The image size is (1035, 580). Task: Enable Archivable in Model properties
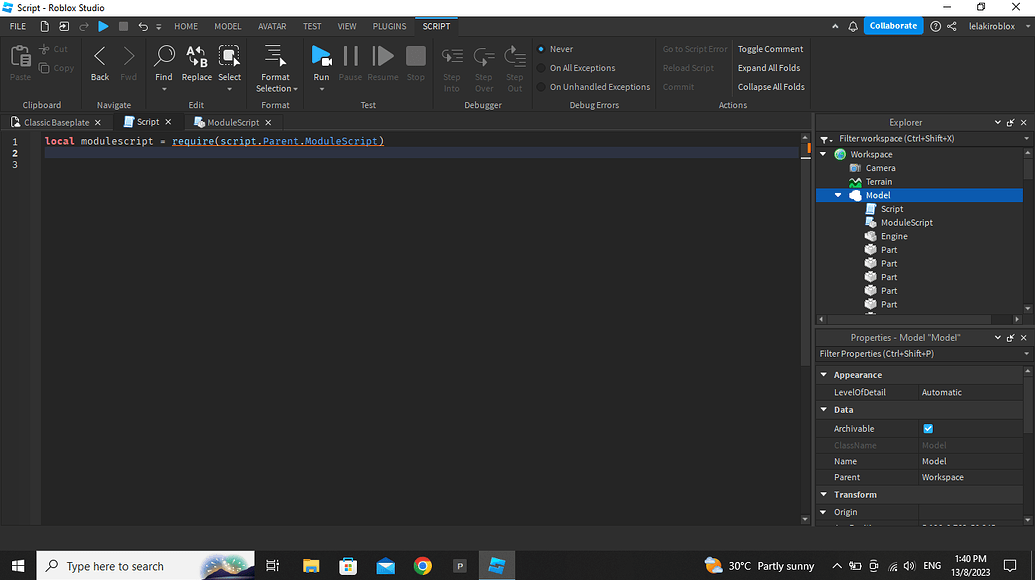927,428
